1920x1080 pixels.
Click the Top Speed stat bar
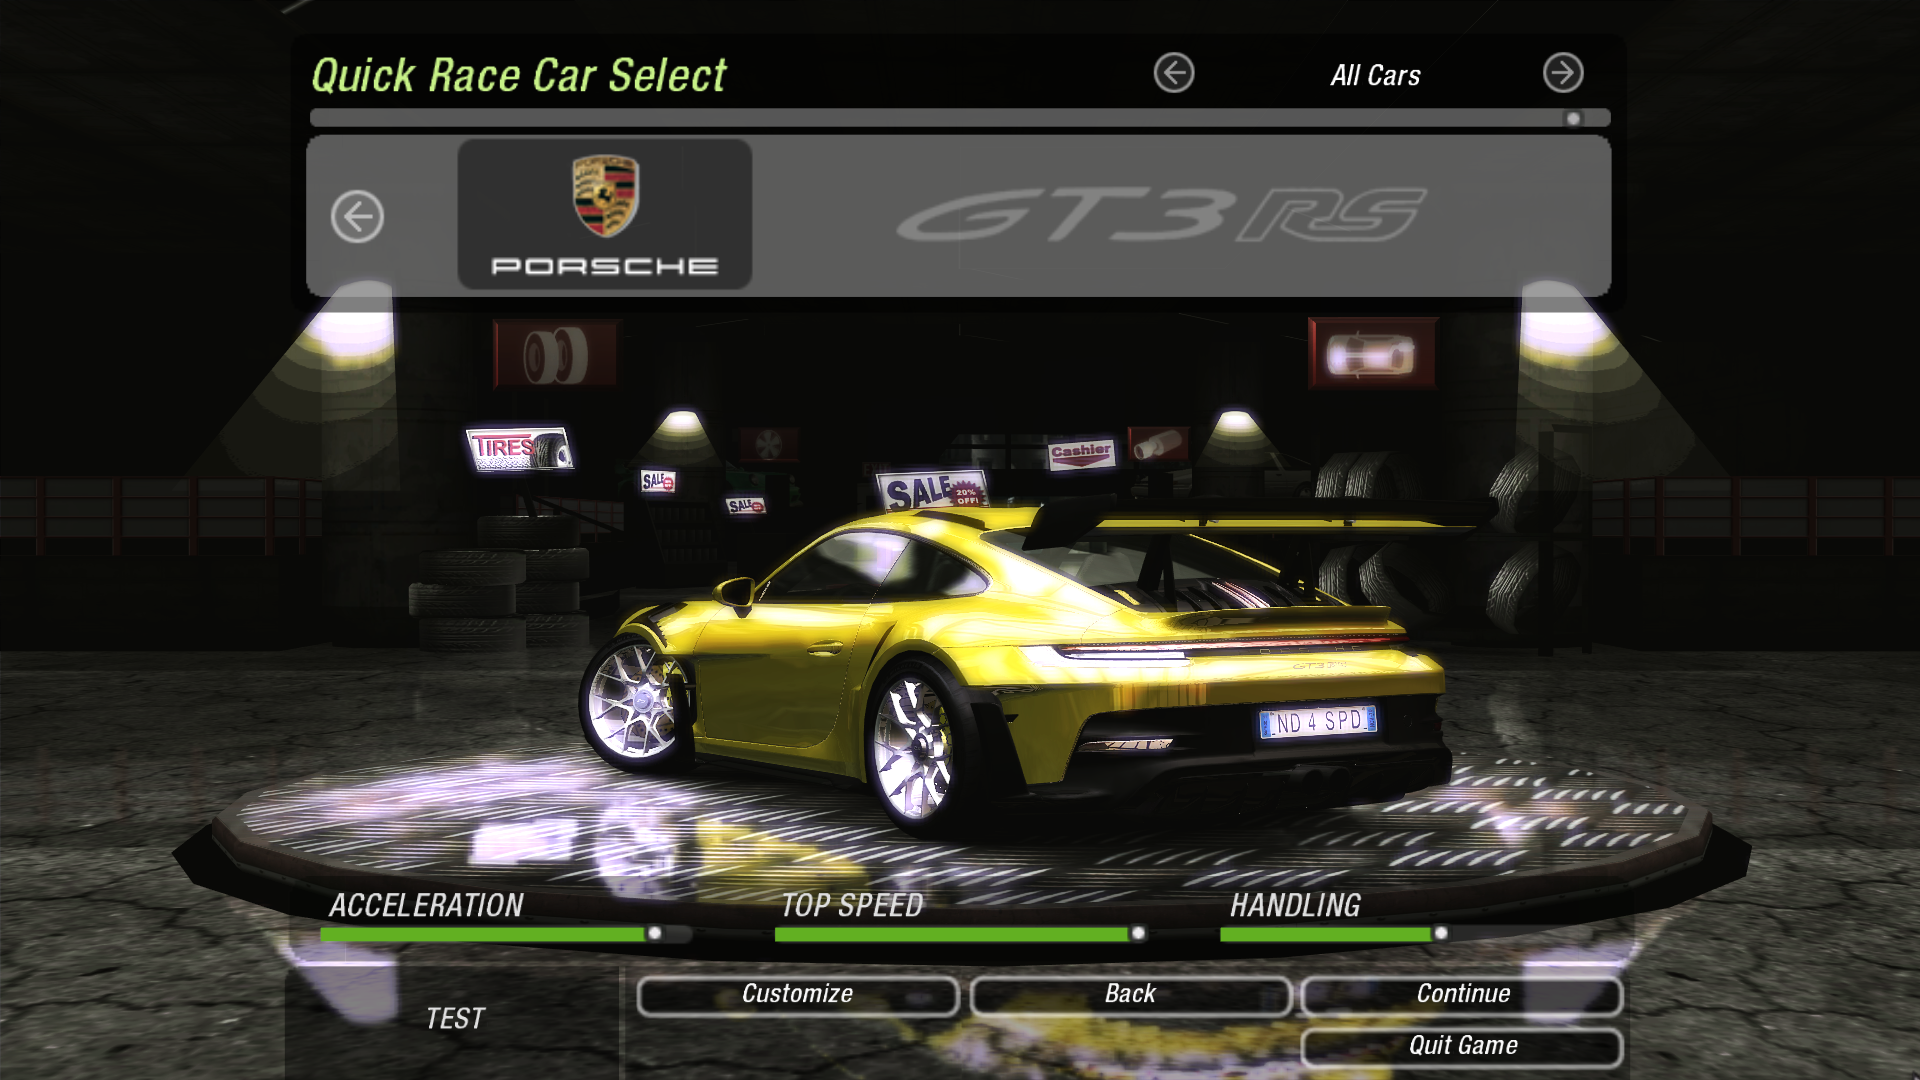(961, 934)
